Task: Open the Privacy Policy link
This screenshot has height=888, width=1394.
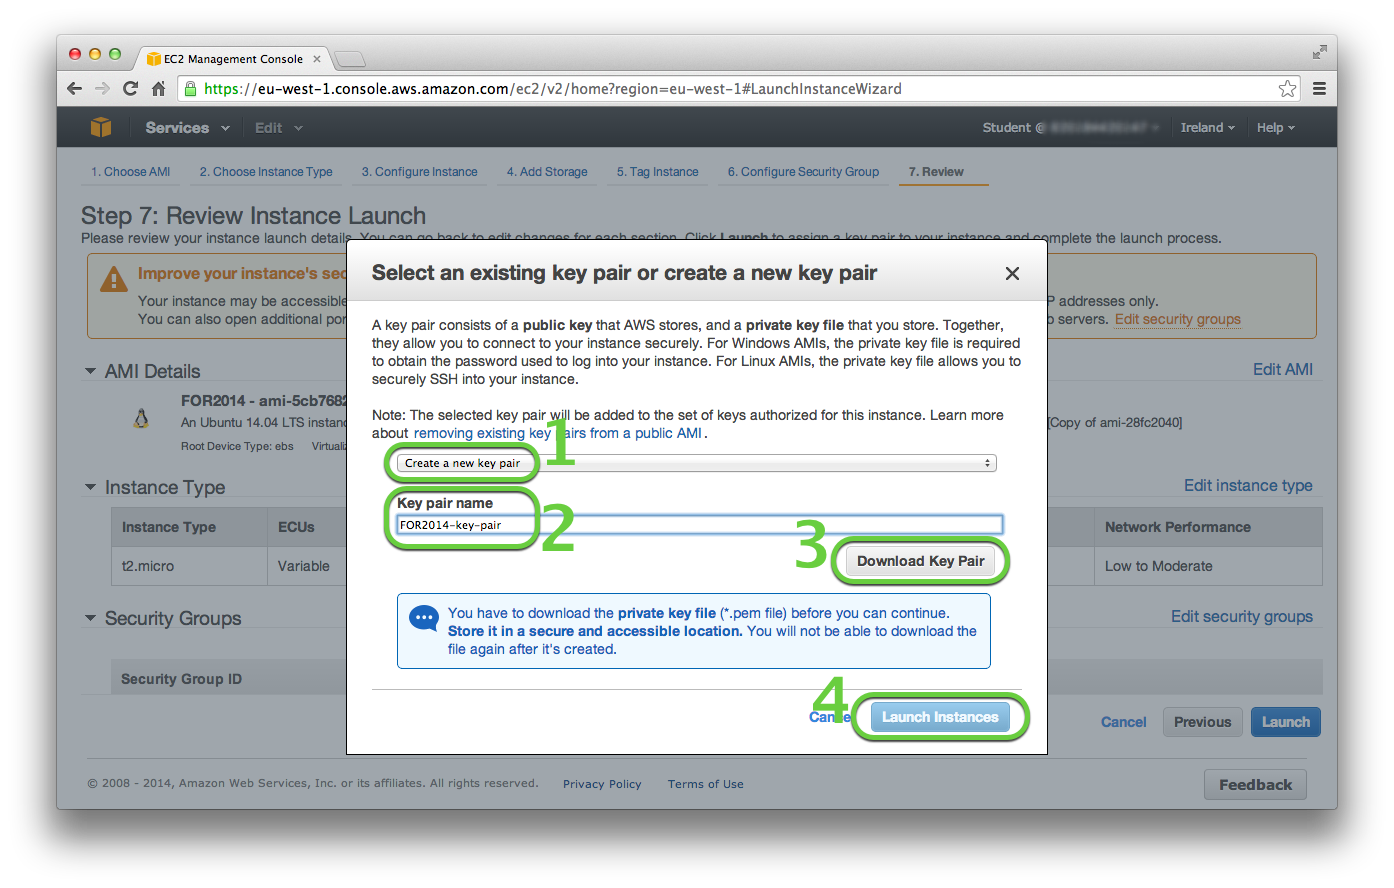Action: pyautogui.click(x=602, y=784)
